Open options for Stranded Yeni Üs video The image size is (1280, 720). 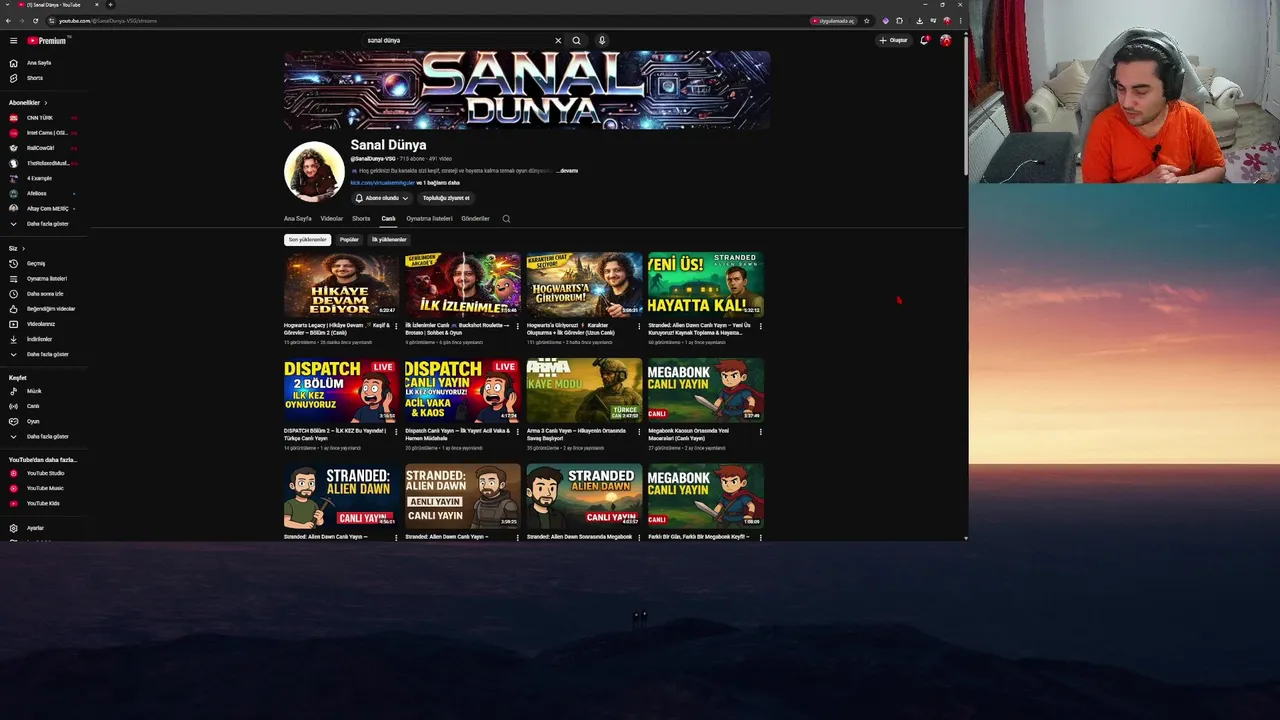760,326
